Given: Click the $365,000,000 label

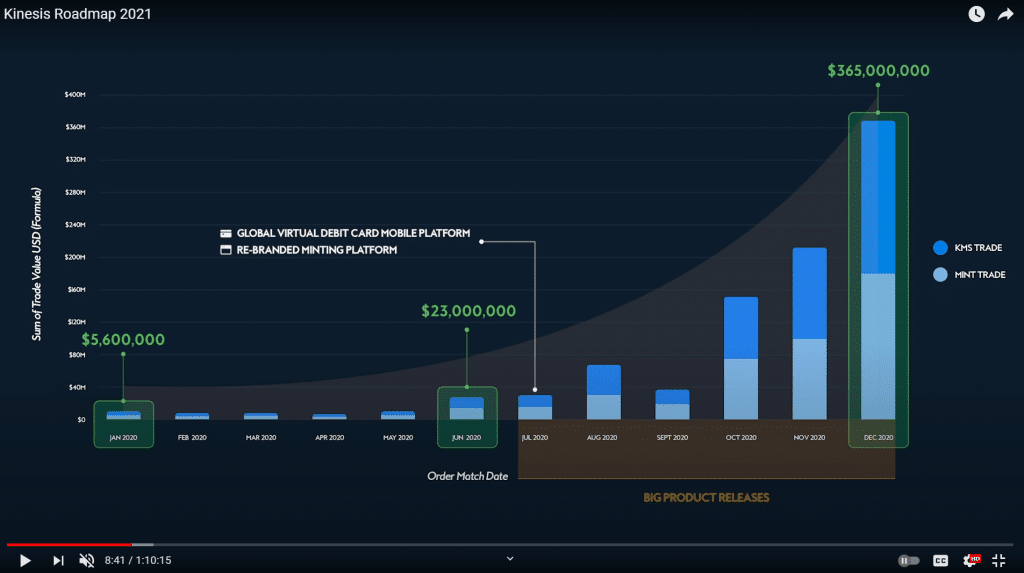Looking at the screenshot, I should (878, 71).
